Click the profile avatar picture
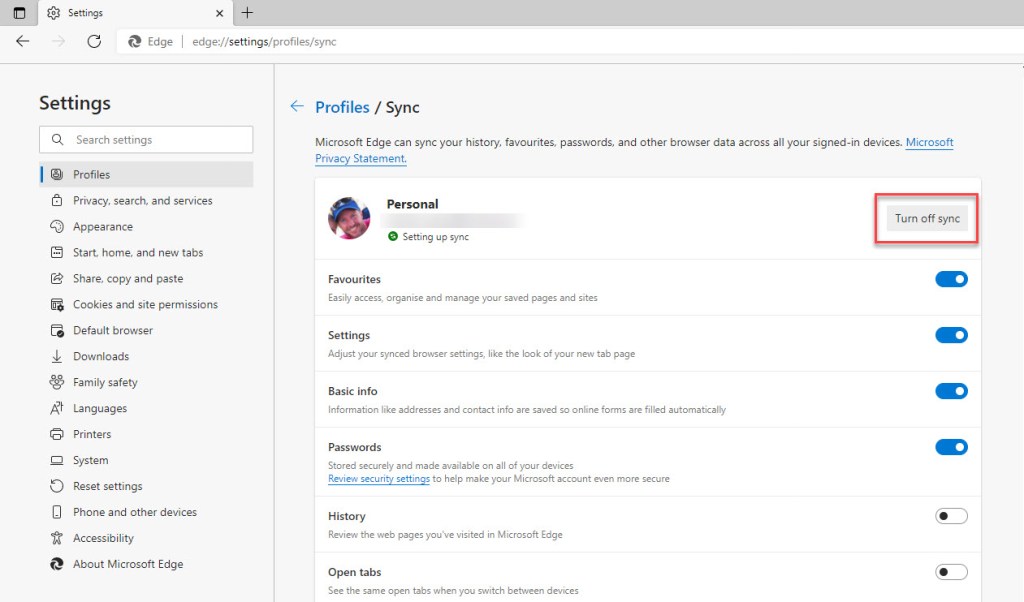 click(x=349, y=218)
